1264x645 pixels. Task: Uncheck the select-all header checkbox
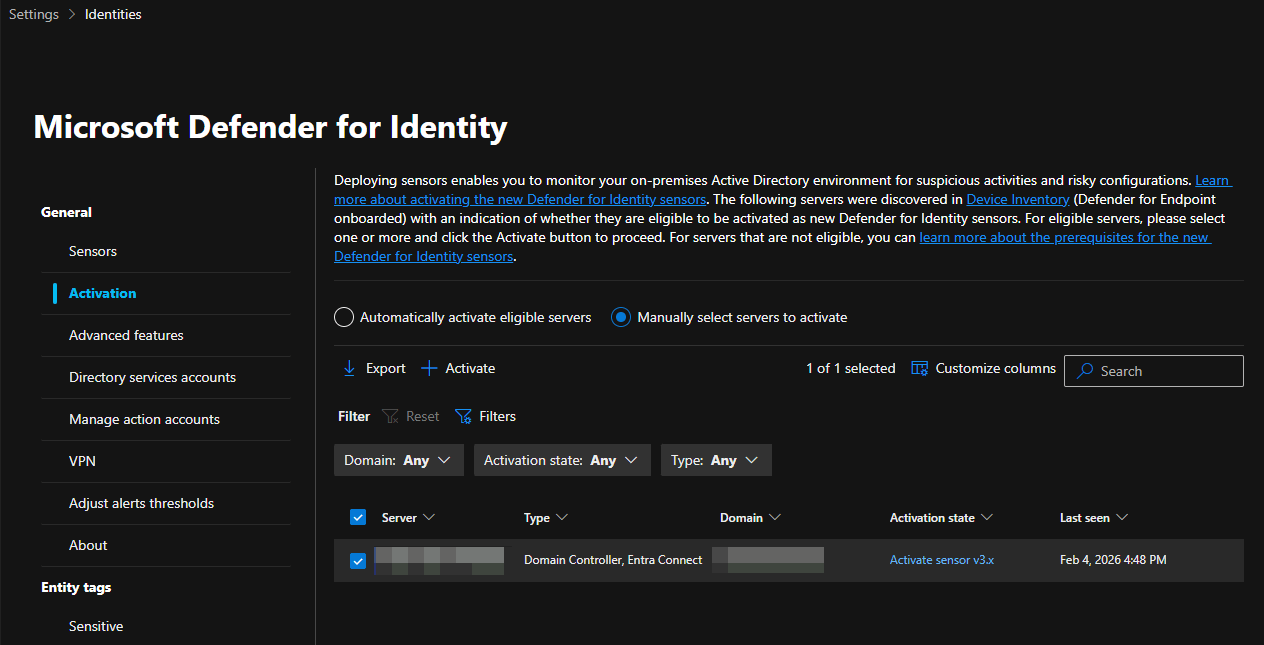[358, 517]
